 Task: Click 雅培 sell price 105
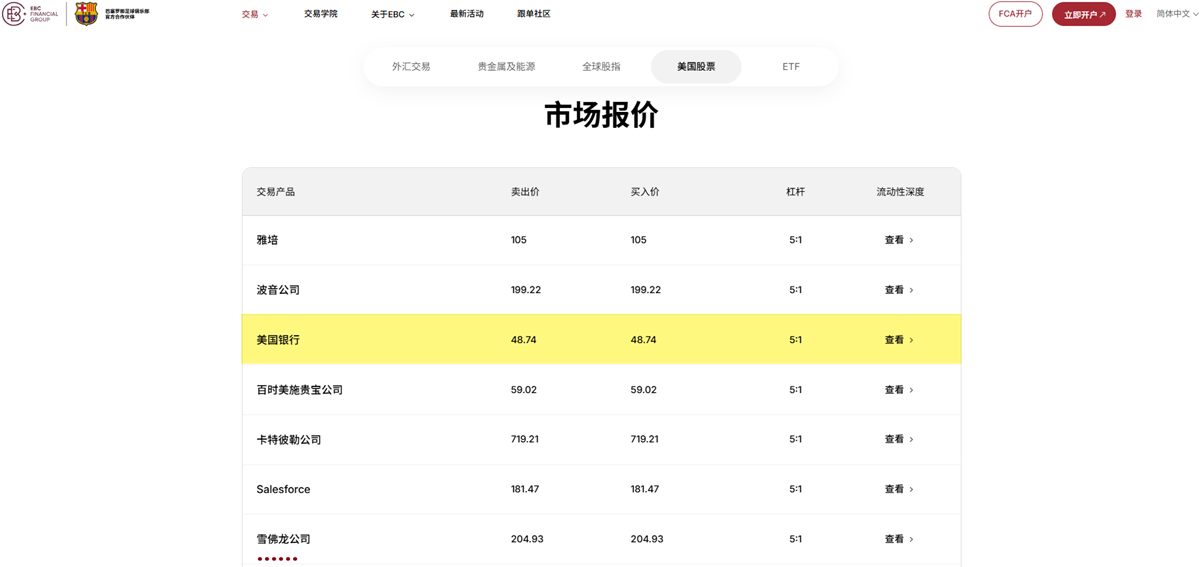[518, 240]
